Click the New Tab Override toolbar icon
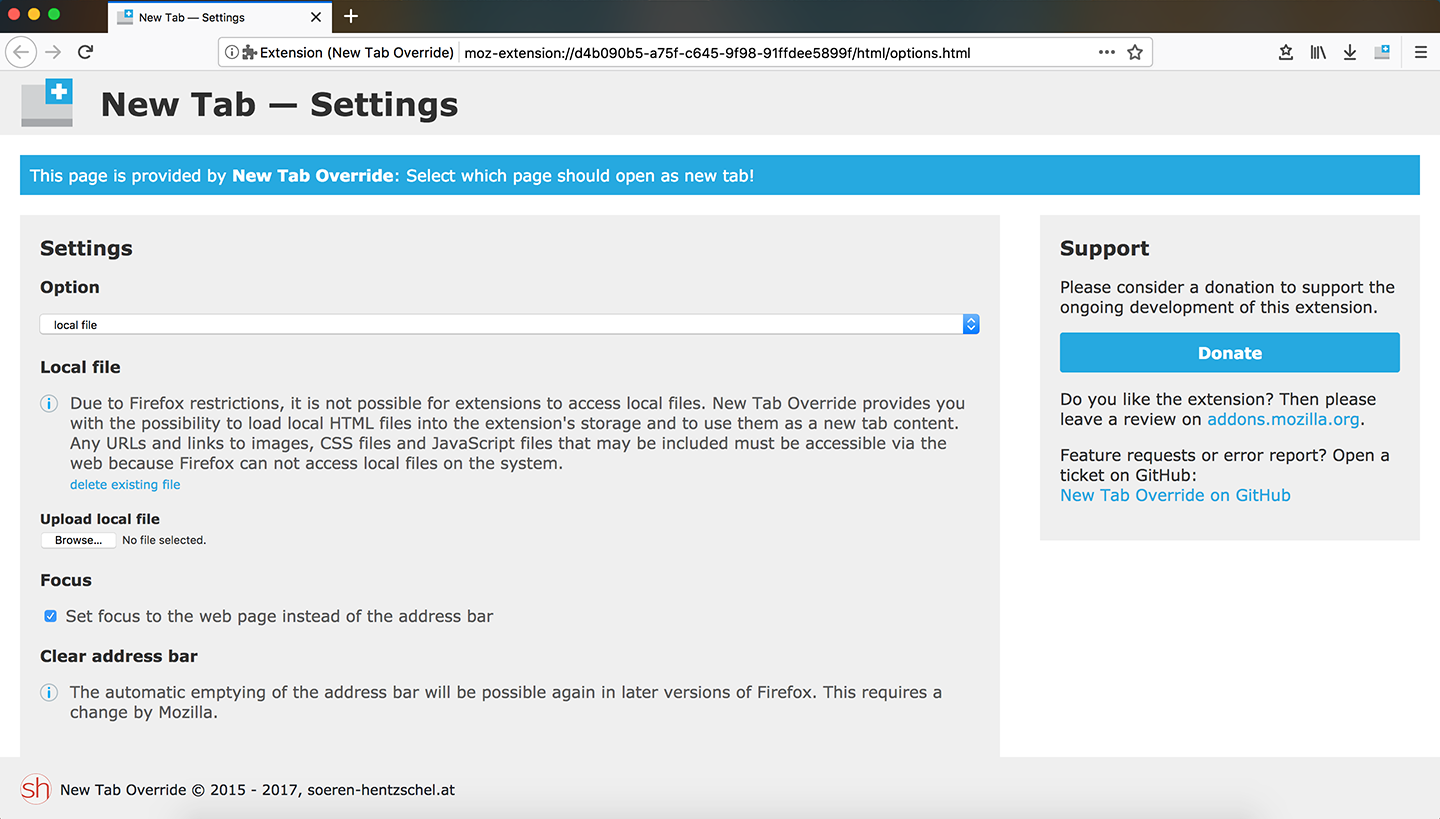The height and width of the screenshot is (819, 1440). click(1382, 52)
